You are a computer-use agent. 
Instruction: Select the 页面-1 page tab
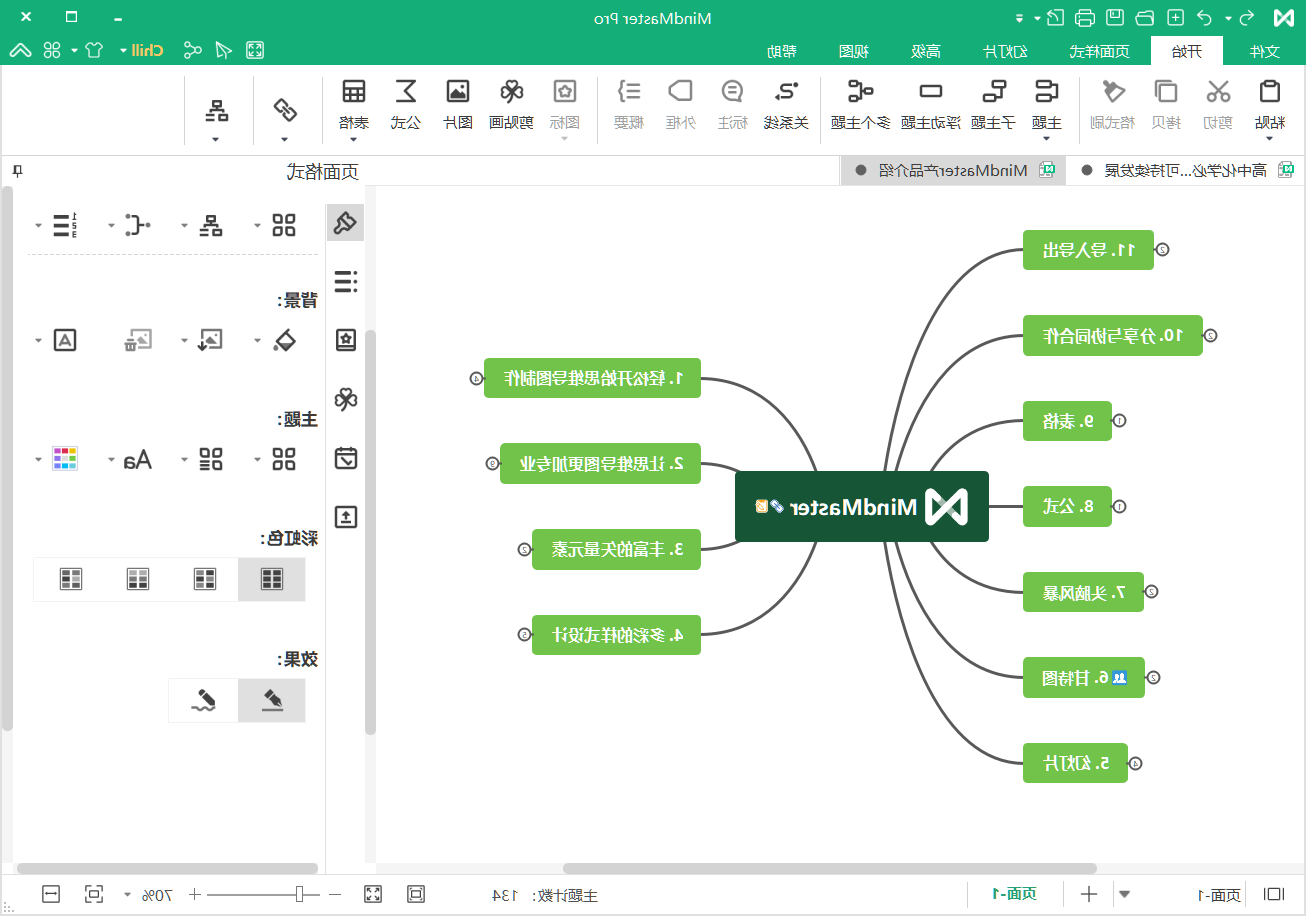(1014, 894)
